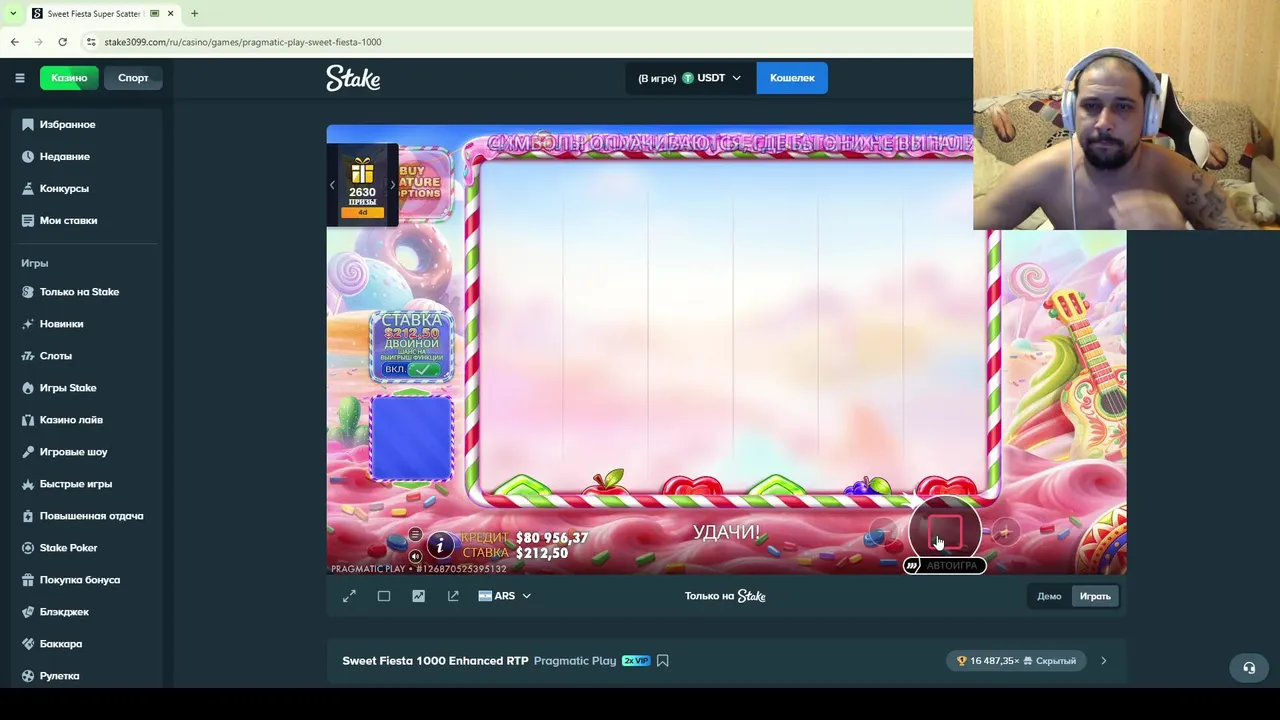
Task: Open Stake Poker
Action: (x=87, y=548)
